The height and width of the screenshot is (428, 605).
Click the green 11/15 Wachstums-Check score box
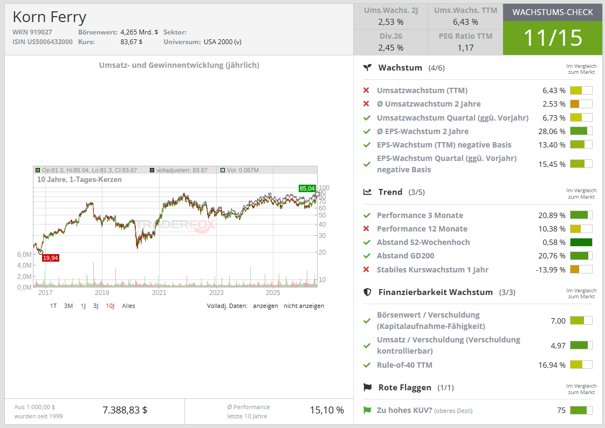553,37
